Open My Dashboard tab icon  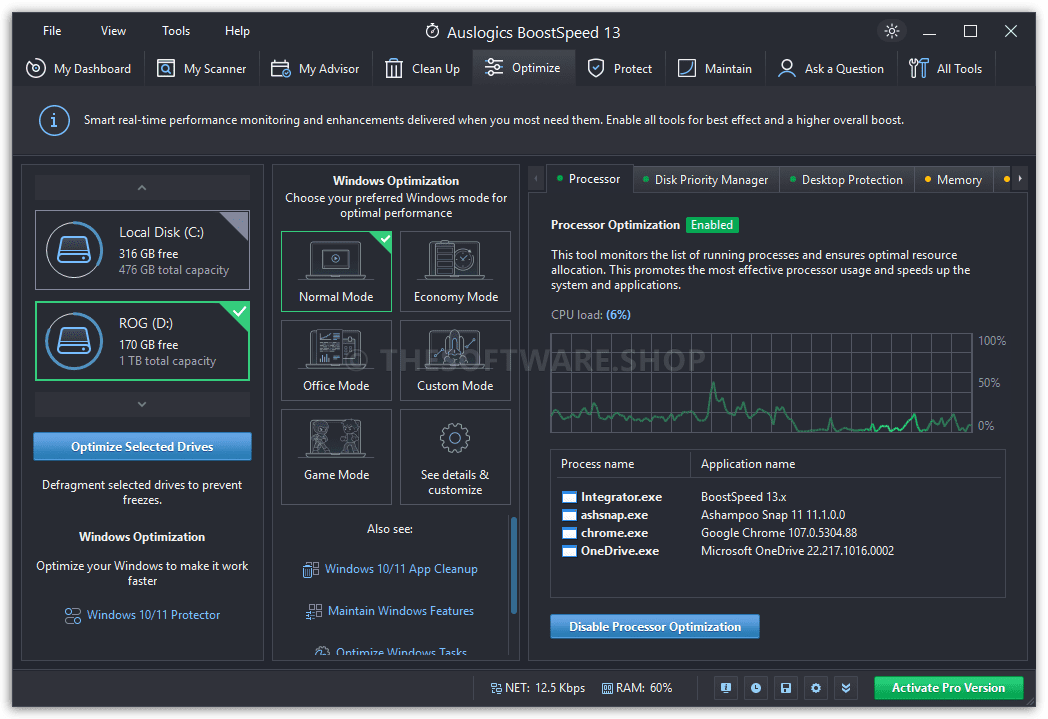pyautogui.click(x=35, y=68)
